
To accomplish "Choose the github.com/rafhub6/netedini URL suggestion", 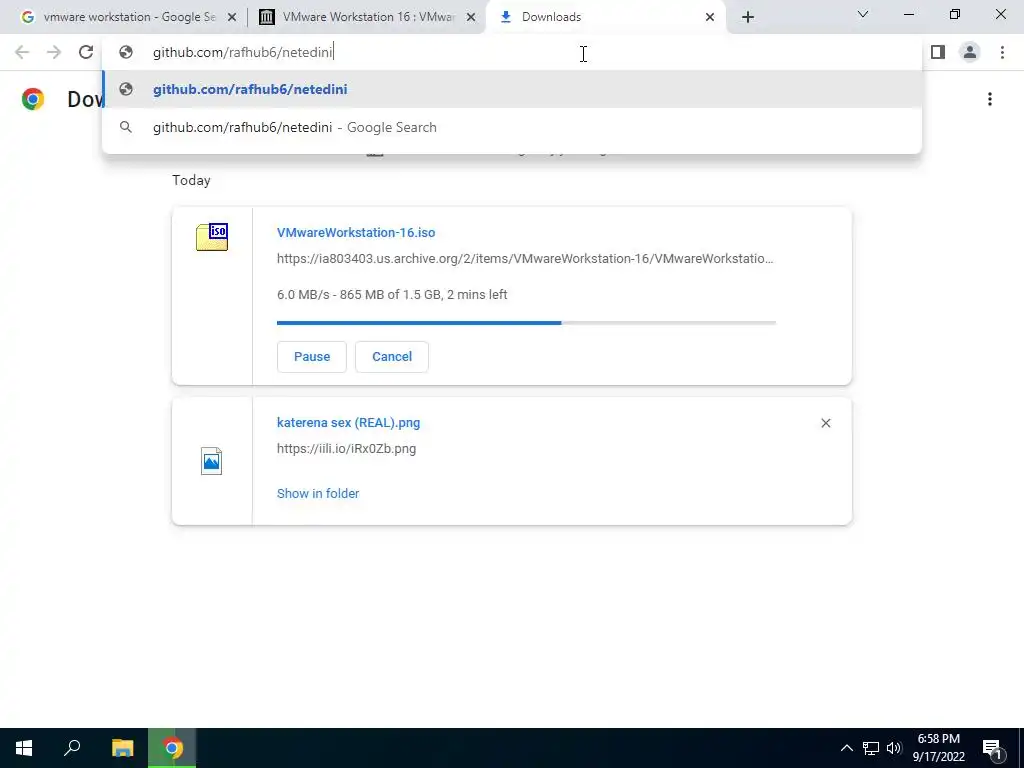I will pos(512,89).
